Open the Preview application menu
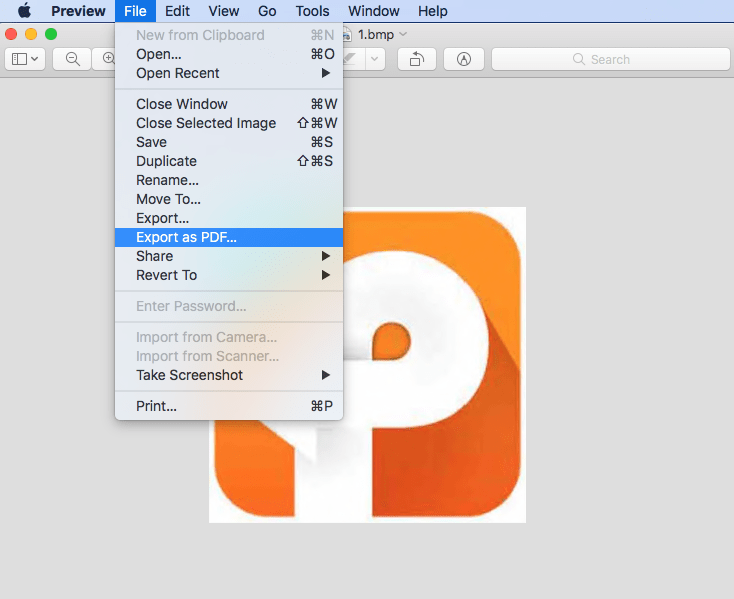 (x=78, y=11)
